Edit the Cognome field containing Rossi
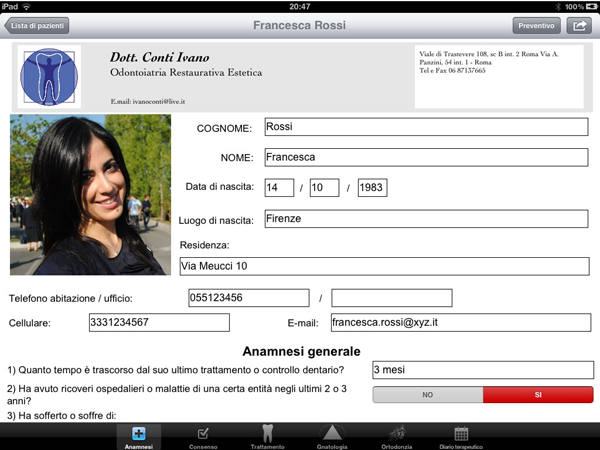The height and width of the screenshot is (450, 600). coord(425,127)
